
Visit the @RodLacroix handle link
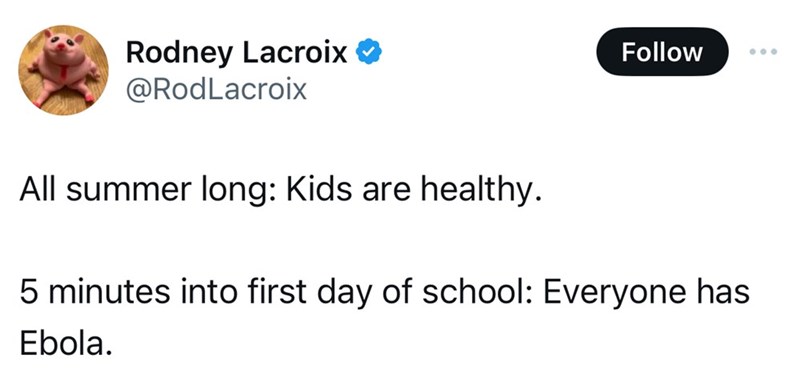click(216, 90)
